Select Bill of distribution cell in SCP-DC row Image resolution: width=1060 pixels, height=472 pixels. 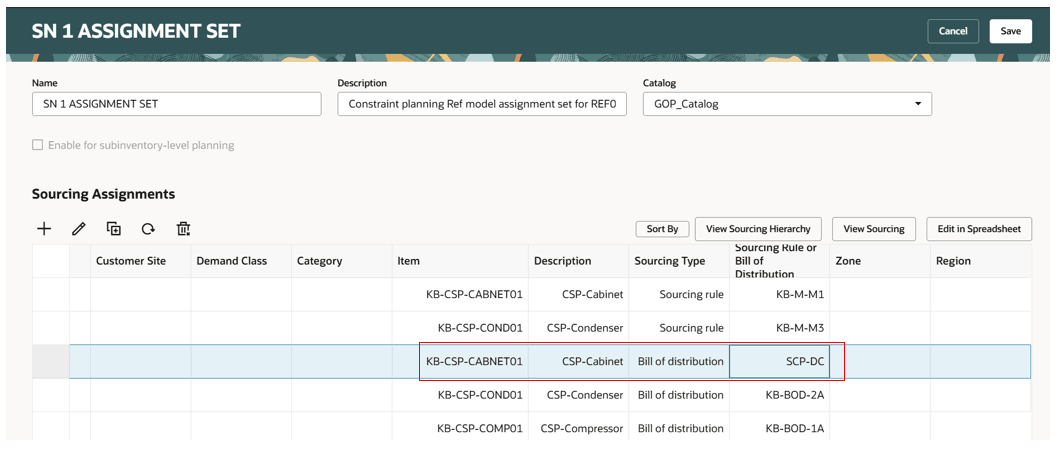tap(679, 362)
